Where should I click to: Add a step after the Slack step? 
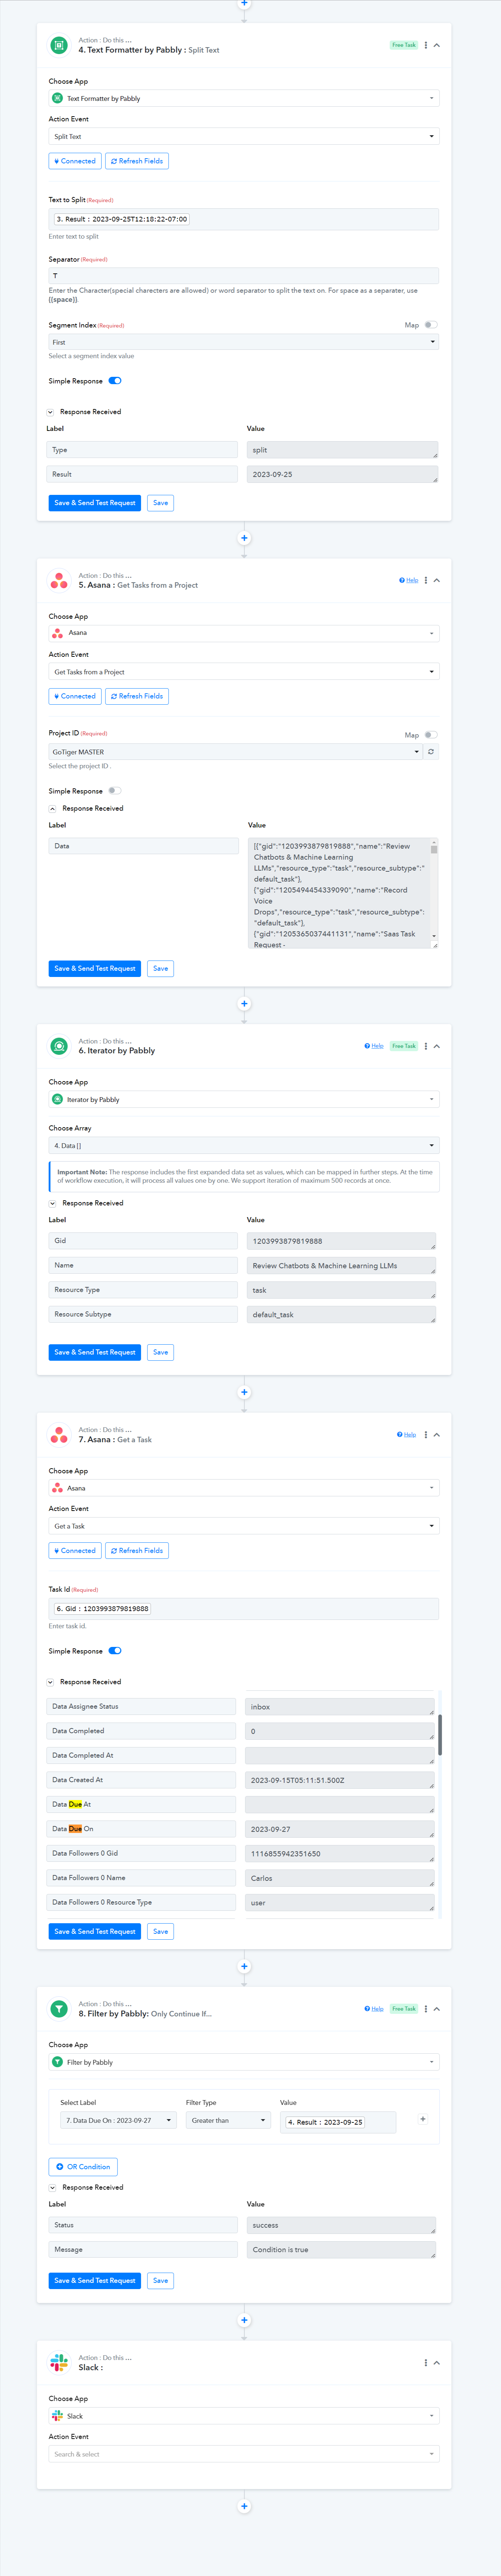[244, 2506]
